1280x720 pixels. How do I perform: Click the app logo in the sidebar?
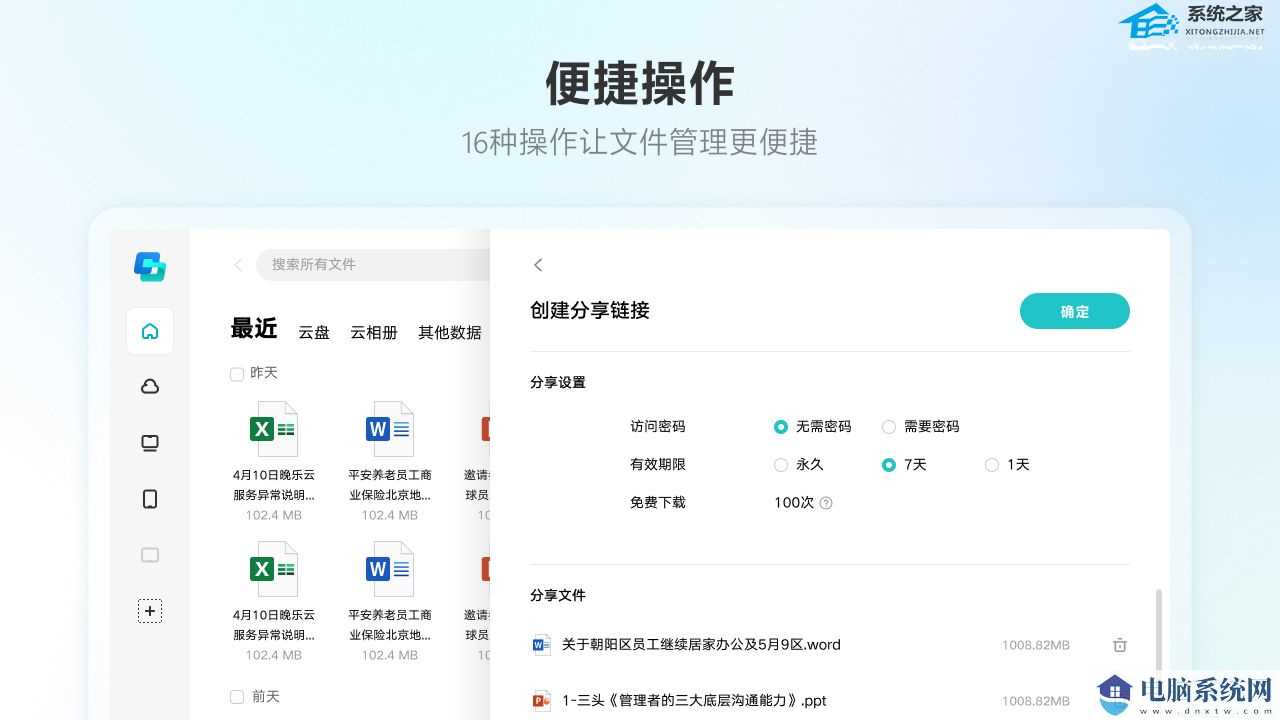pos(150,266)
